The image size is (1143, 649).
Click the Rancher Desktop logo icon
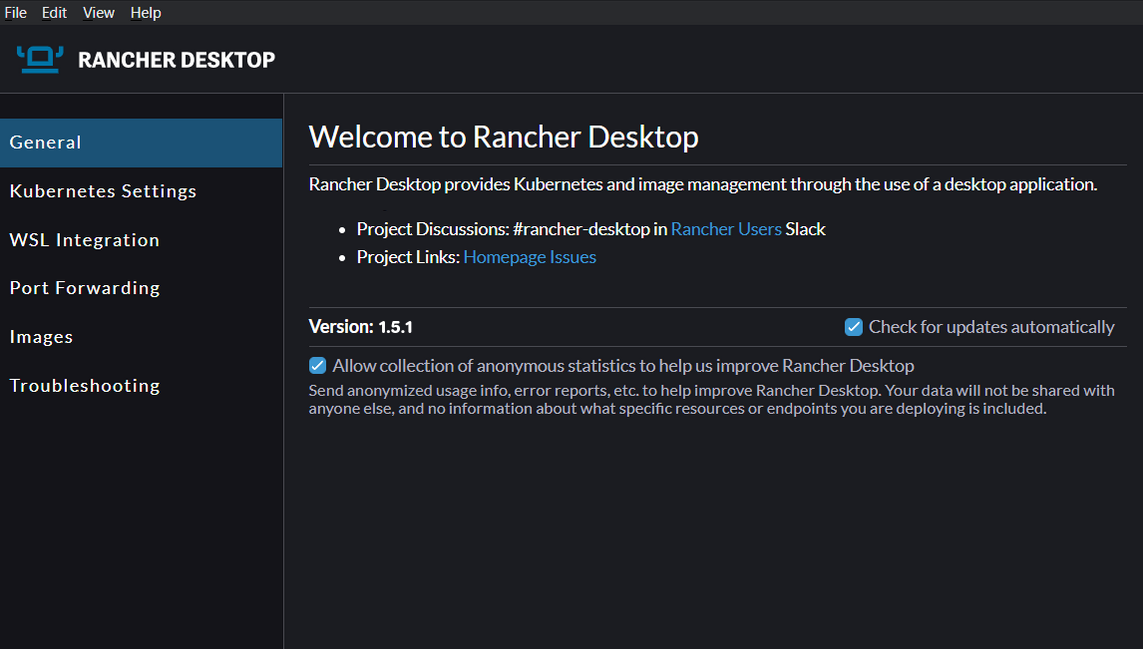(x=40, y=59)
